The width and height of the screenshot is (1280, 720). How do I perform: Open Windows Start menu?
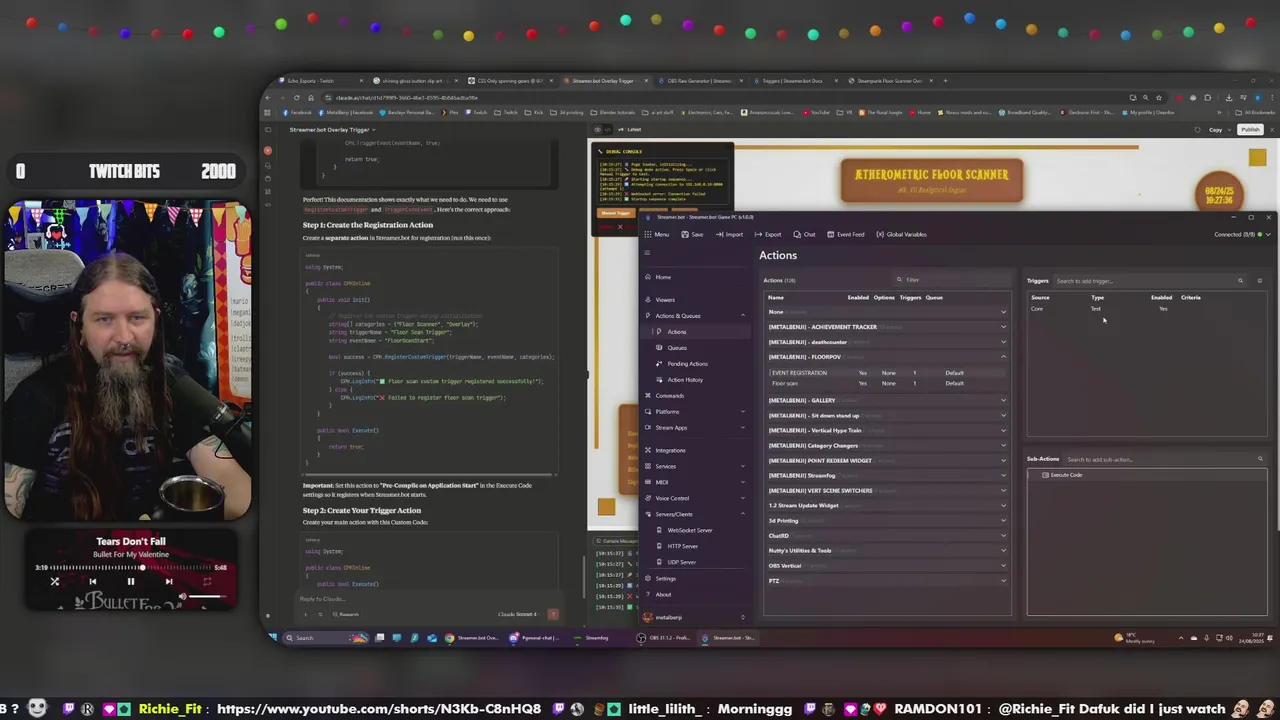coord(272,637)
